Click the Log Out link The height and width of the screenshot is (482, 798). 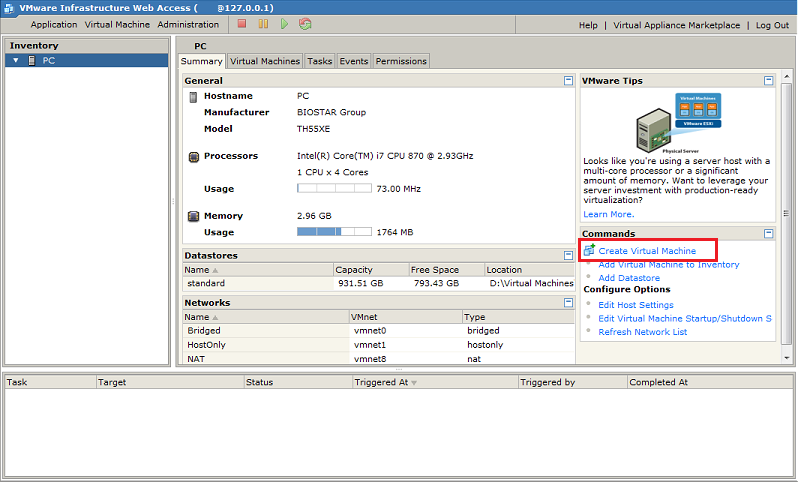click(x=771, y=25)
